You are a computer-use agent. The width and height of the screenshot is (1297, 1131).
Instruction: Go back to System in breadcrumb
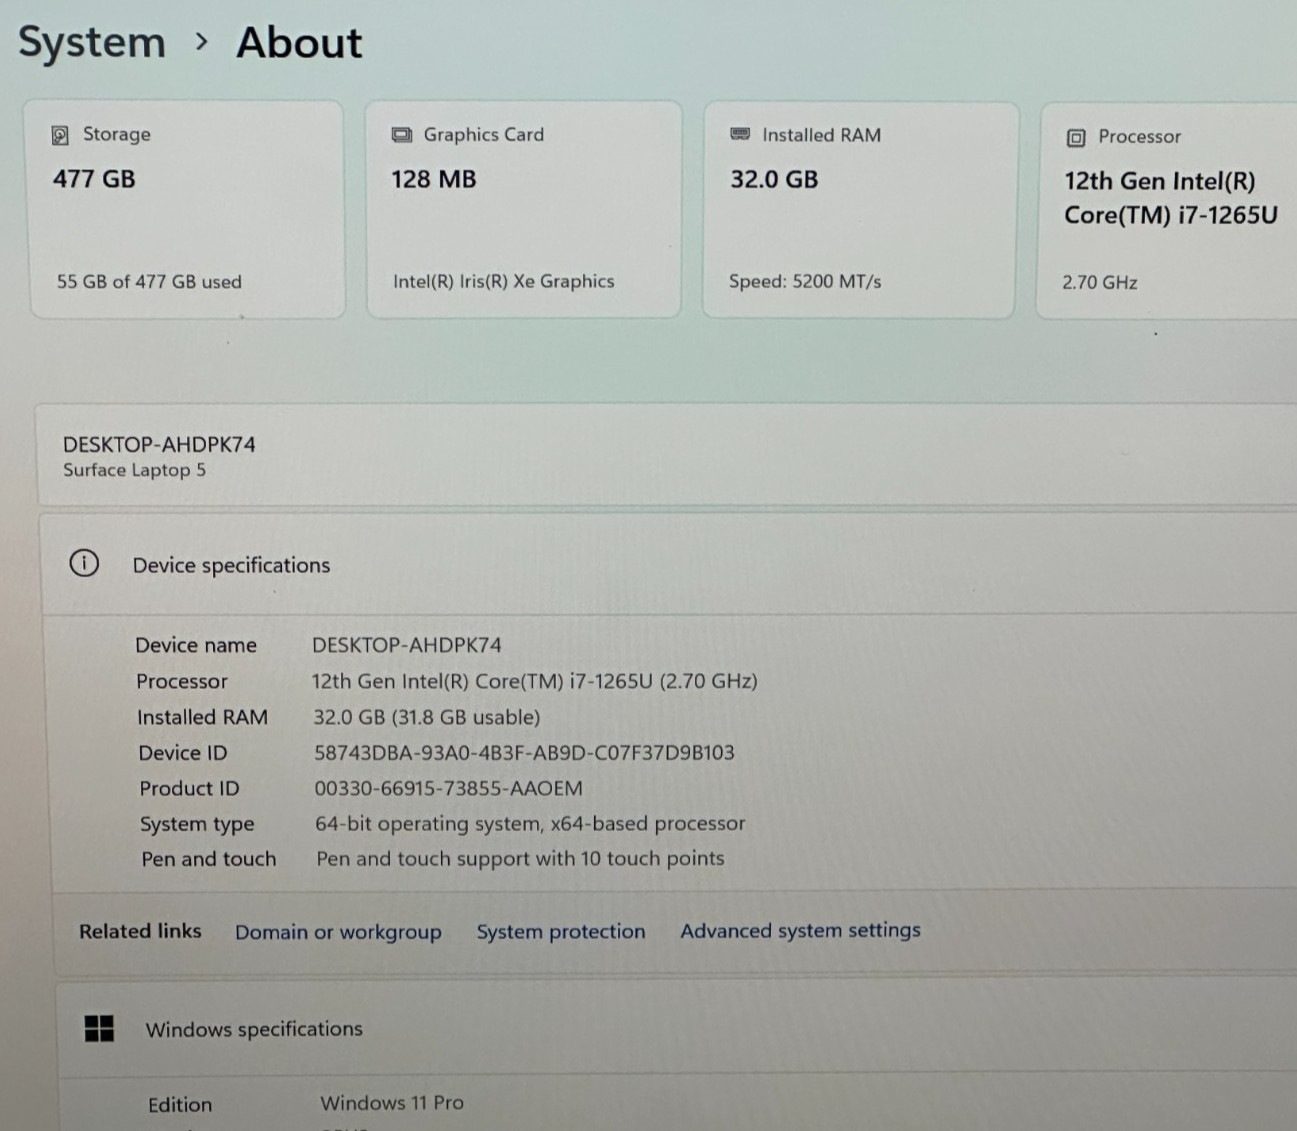[x=92, y=42]
